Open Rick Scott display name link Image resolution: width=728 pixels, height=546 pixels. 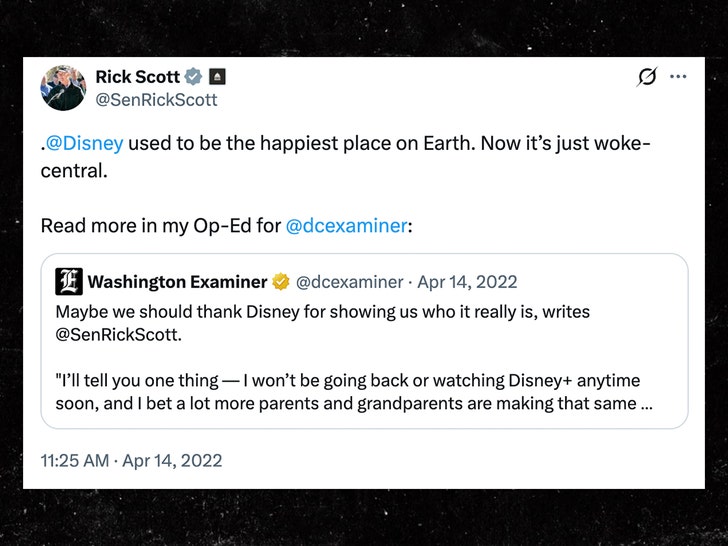[137, 77]
